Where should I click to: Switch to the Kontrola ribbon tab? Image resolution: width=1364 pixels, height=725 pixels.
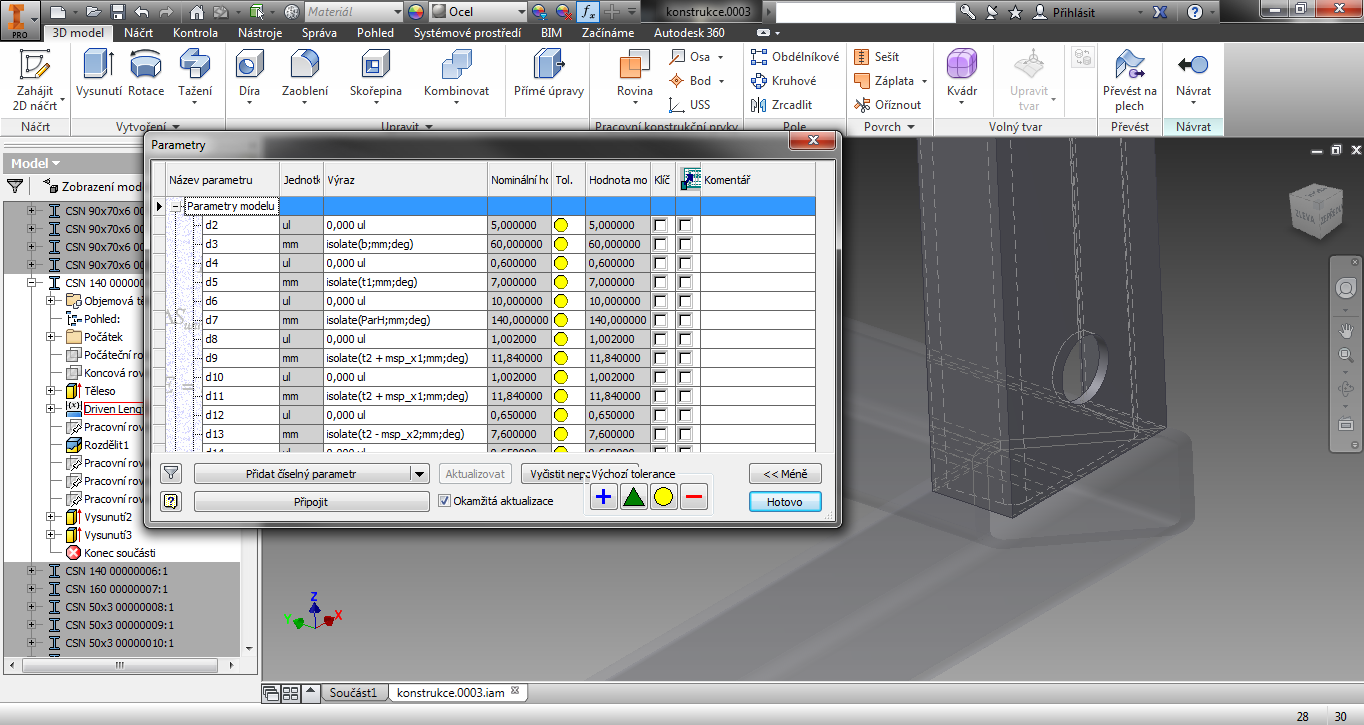[195, 33]
